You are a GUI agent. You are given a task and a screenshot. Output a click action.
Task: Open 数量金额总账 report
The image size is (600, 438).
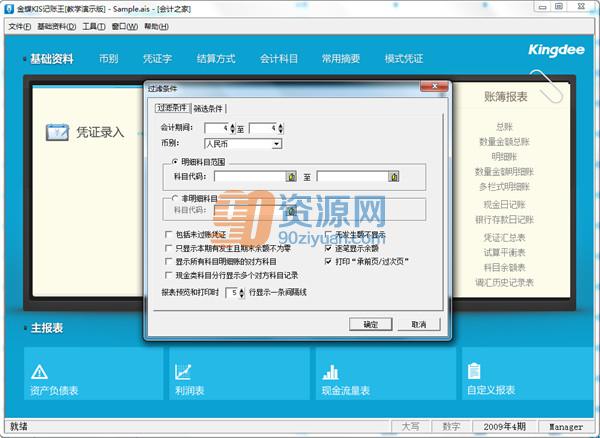click(504, 142)
